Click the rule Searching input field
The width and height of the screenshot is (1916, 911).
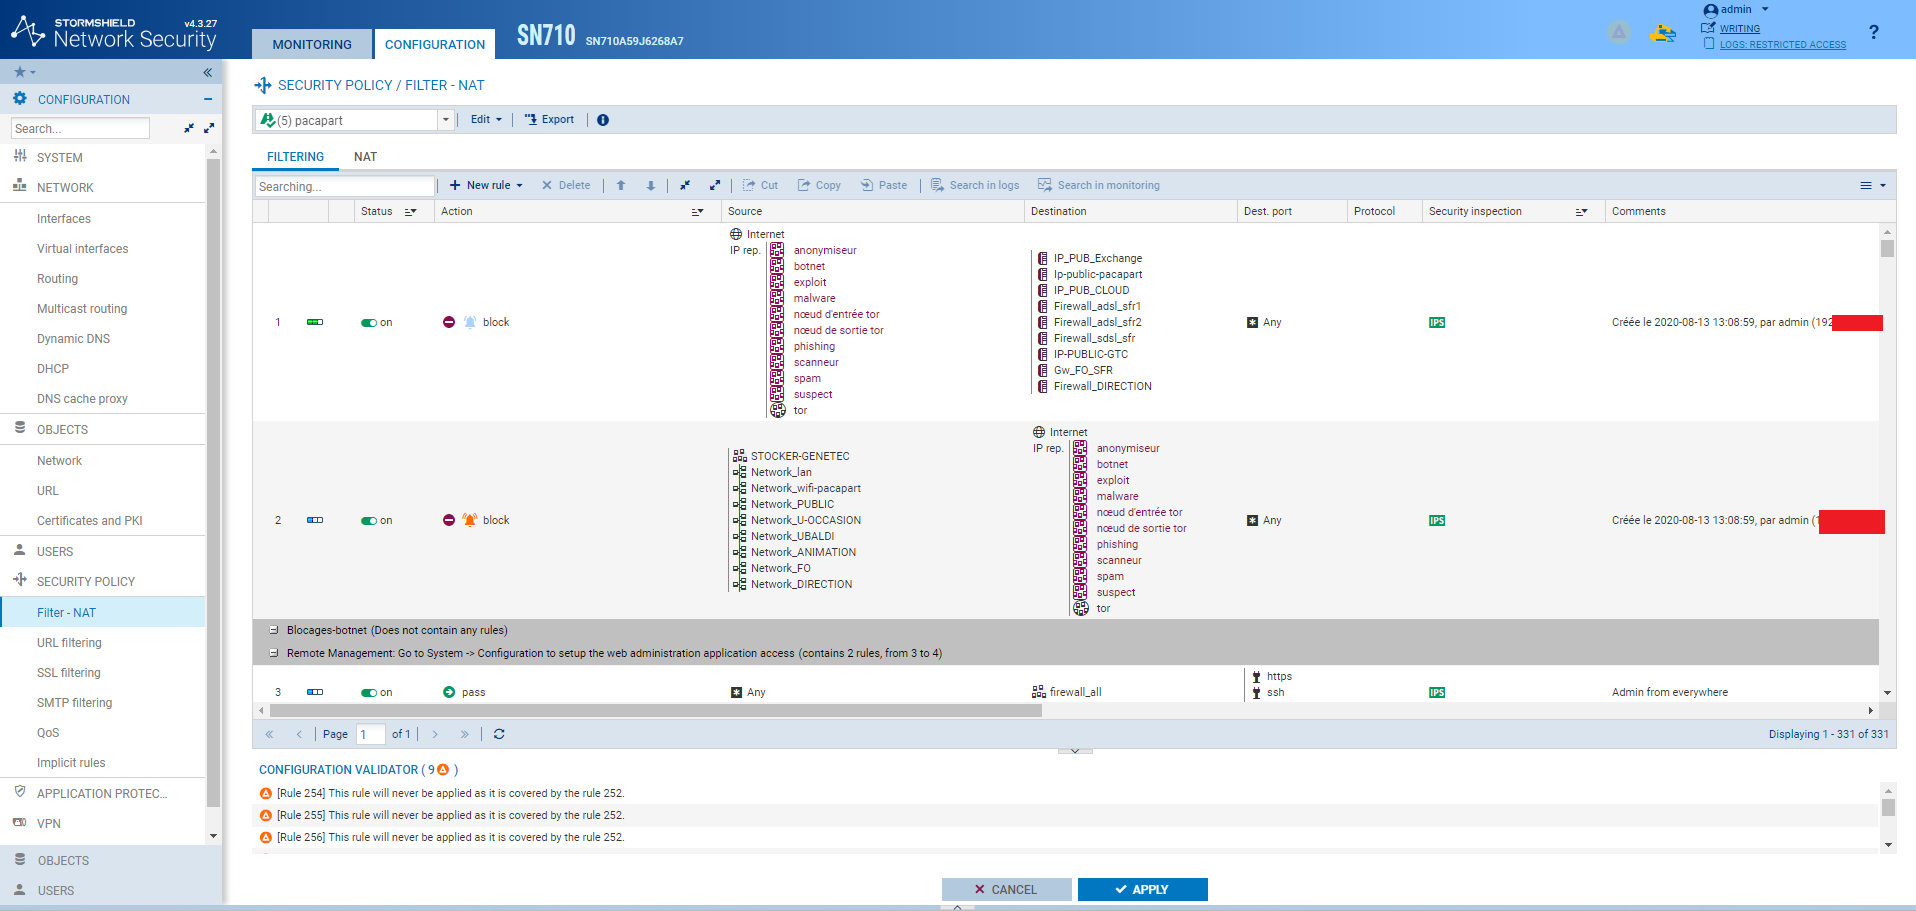344,186
